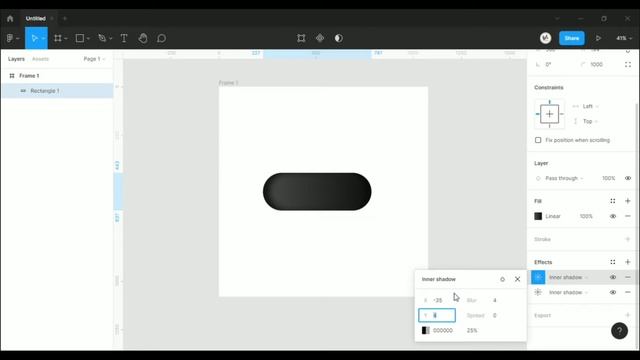Click the independent corners icon
The image size is (640, 360).
[x=628, y=64]
